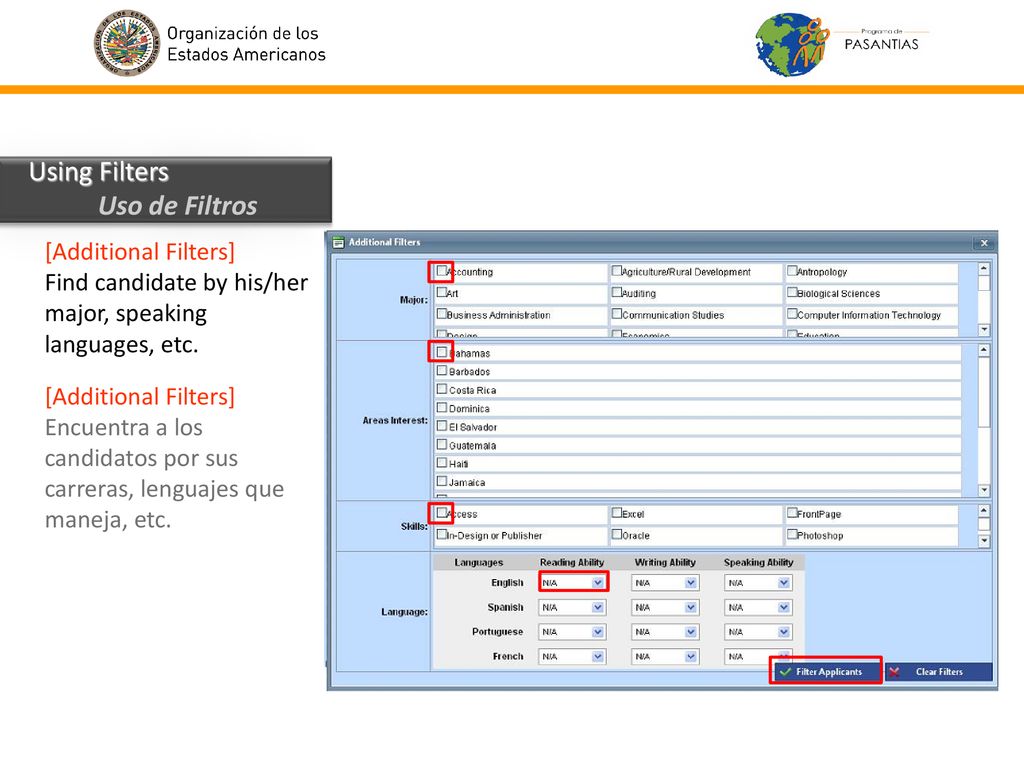
Task: Check the Biological Sciences checkbox
Action: point(792,292)
